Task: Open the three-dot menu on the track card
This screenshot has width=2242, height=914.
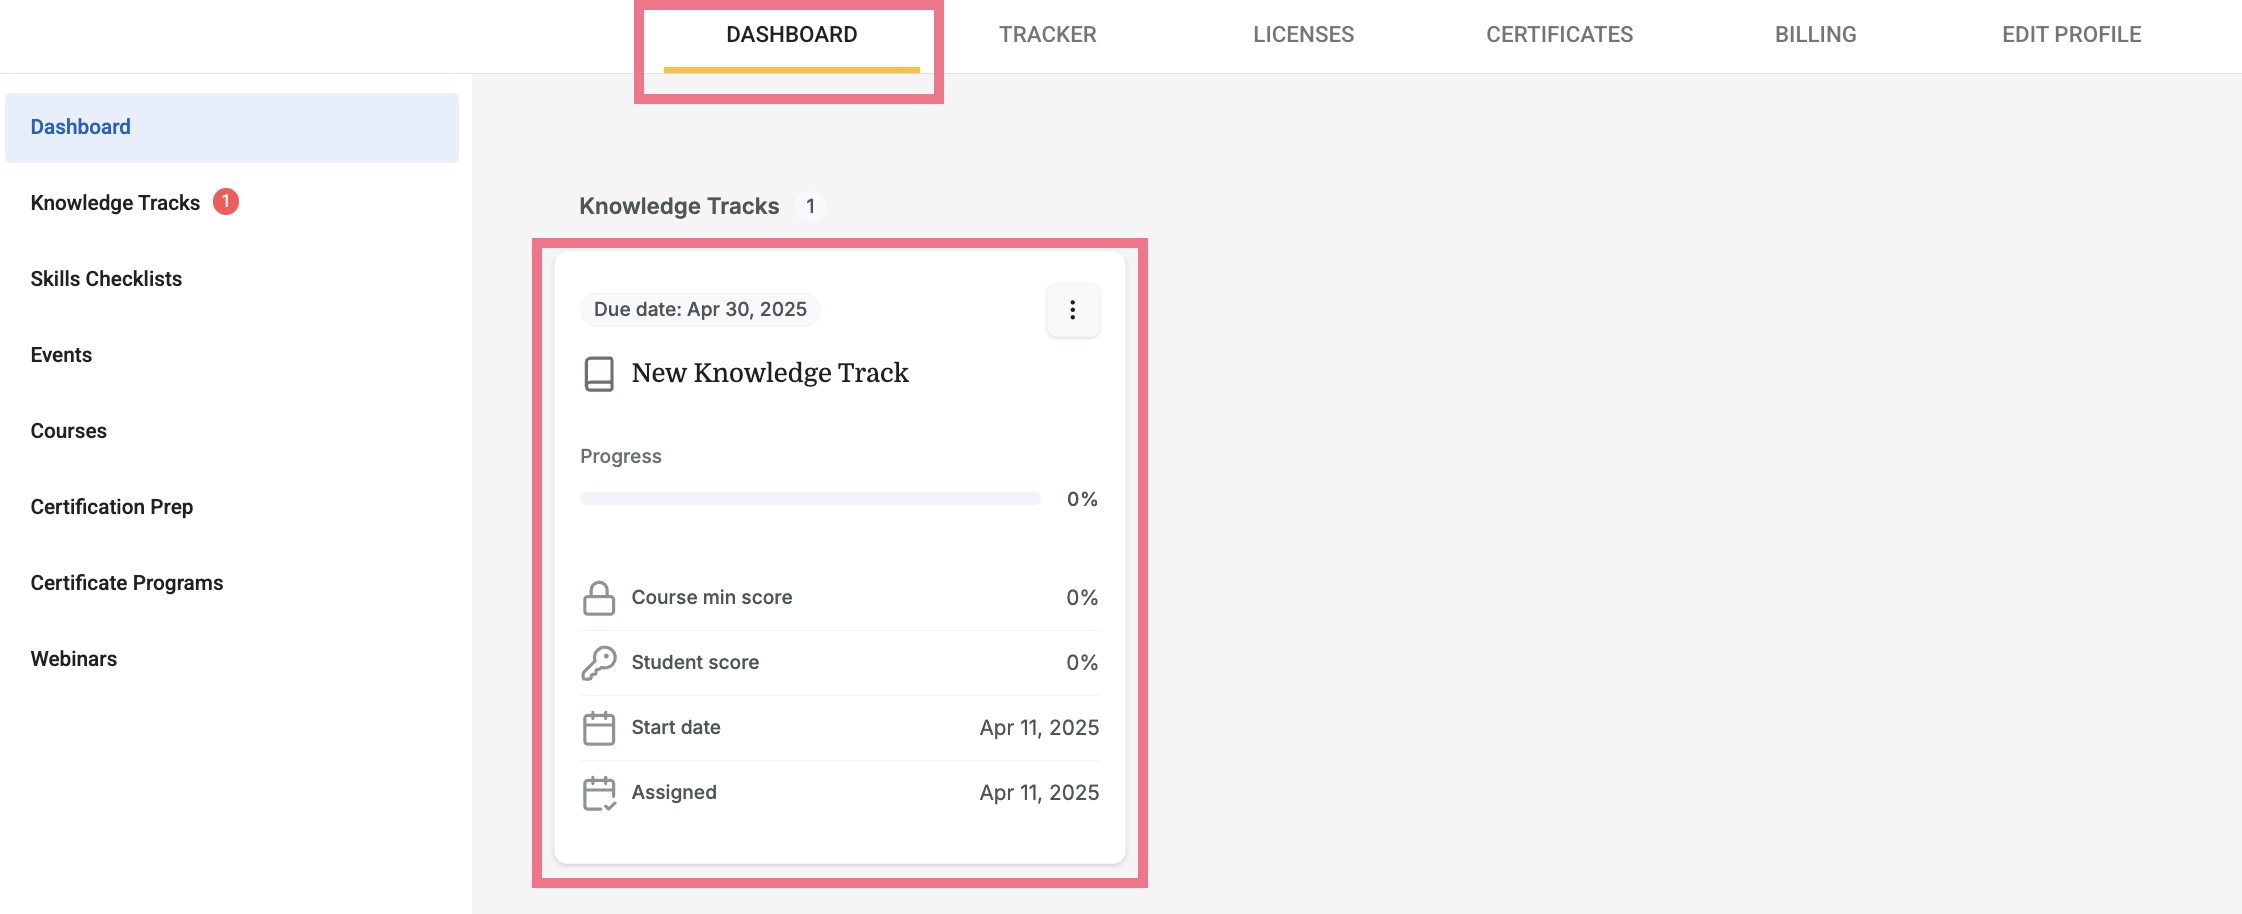Action: [1073, 310]
